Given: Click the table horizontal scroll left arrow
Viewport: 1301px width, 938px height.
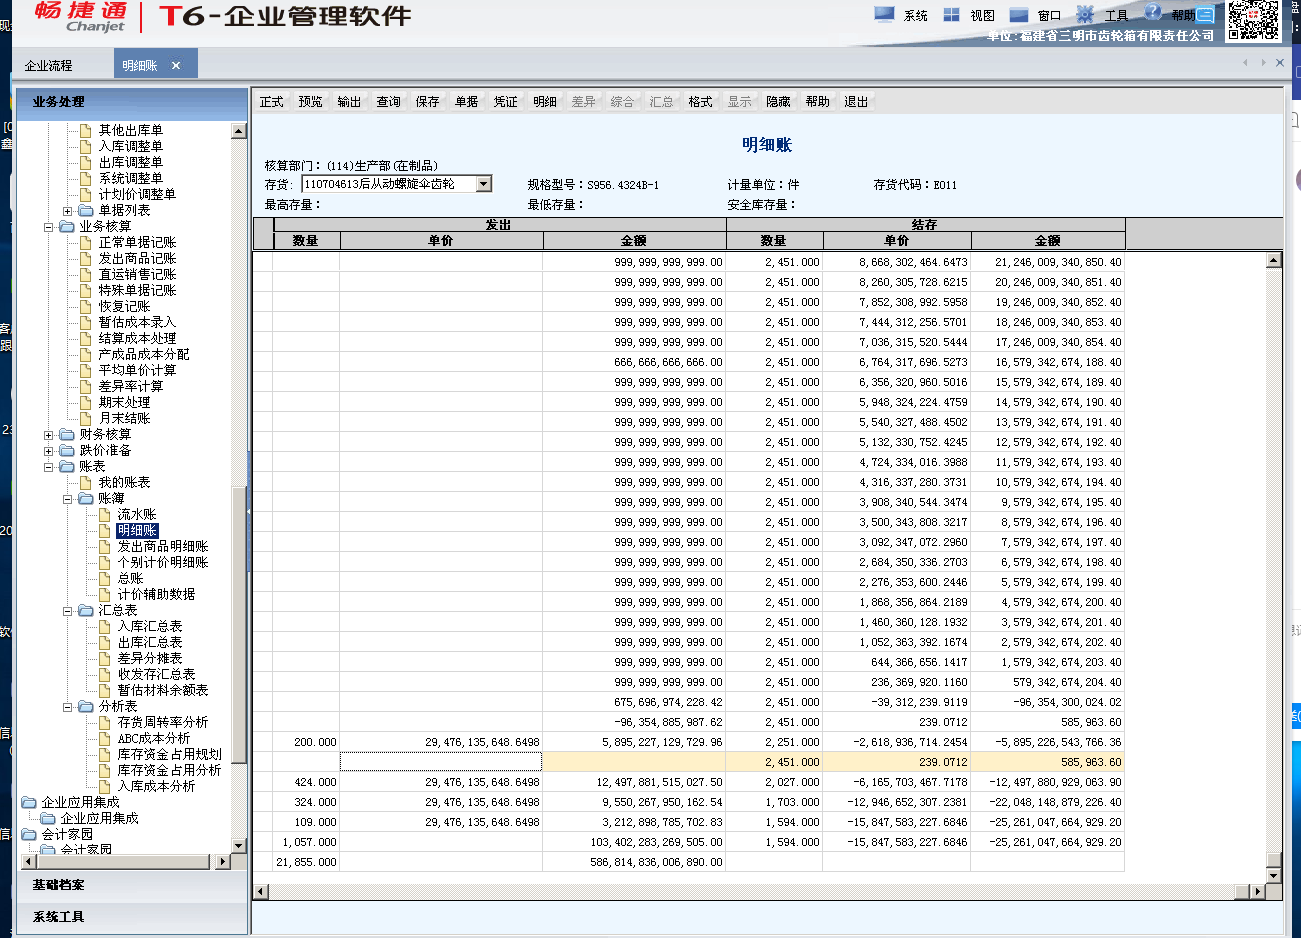Looking at the screenshot, I should click(261, 891).
